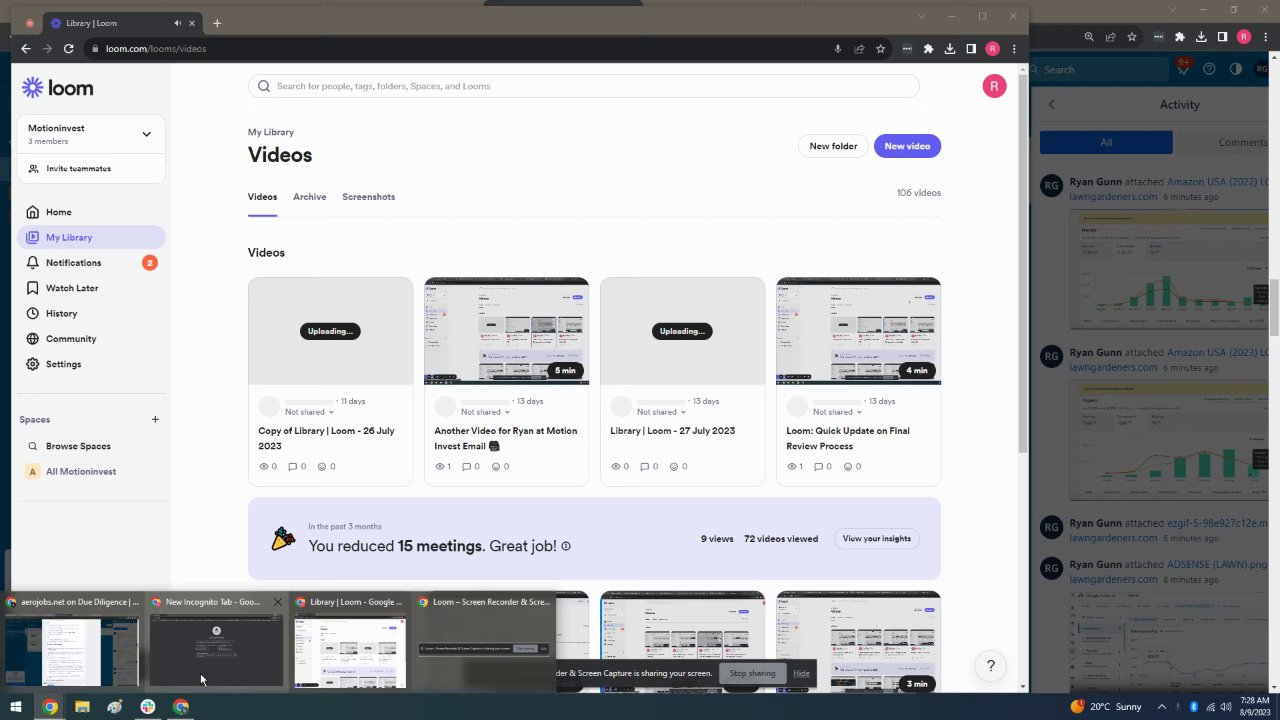The image size is (1280, 720).
Task: Reload the Loom page
Action: coord(69,49)
